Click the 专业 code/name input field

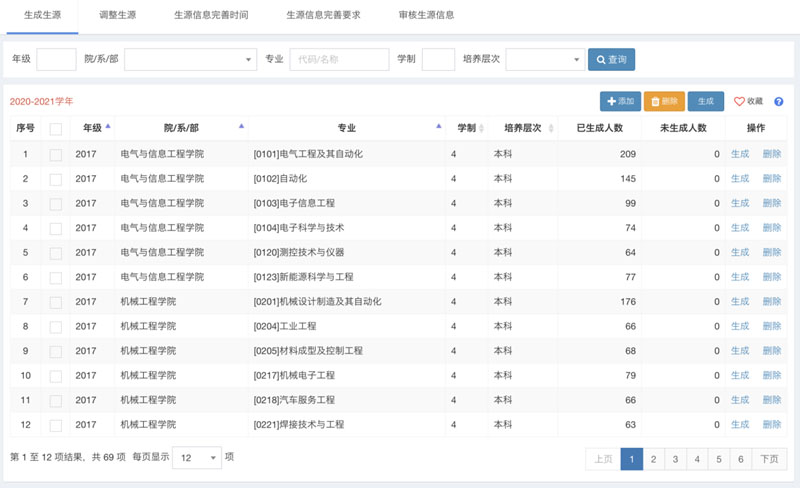[339, 60]
